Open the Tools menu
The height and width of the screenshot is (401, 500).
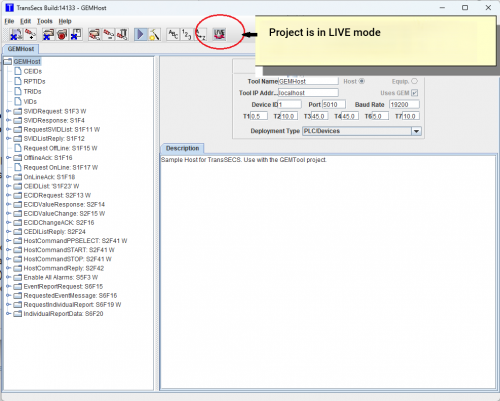45,21
